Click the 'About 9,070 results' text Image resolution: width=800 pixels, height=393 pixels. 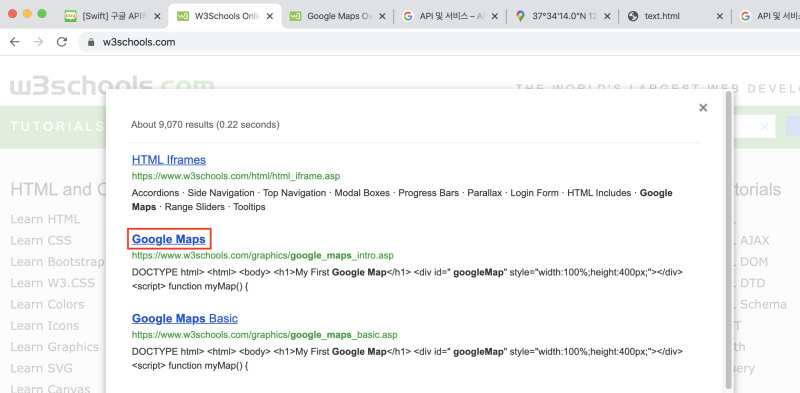click(x=205, y=125)
